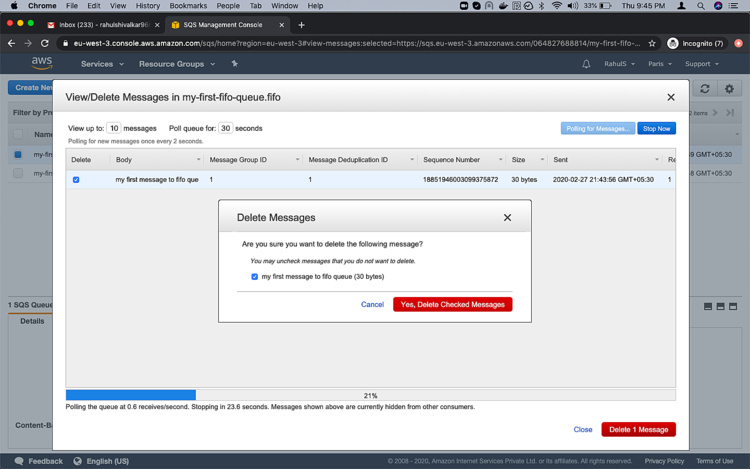Uncheck 'my first message to fifo queue' in dialog
The height and width of the screenshot is (469, 750).
point(254,276)
